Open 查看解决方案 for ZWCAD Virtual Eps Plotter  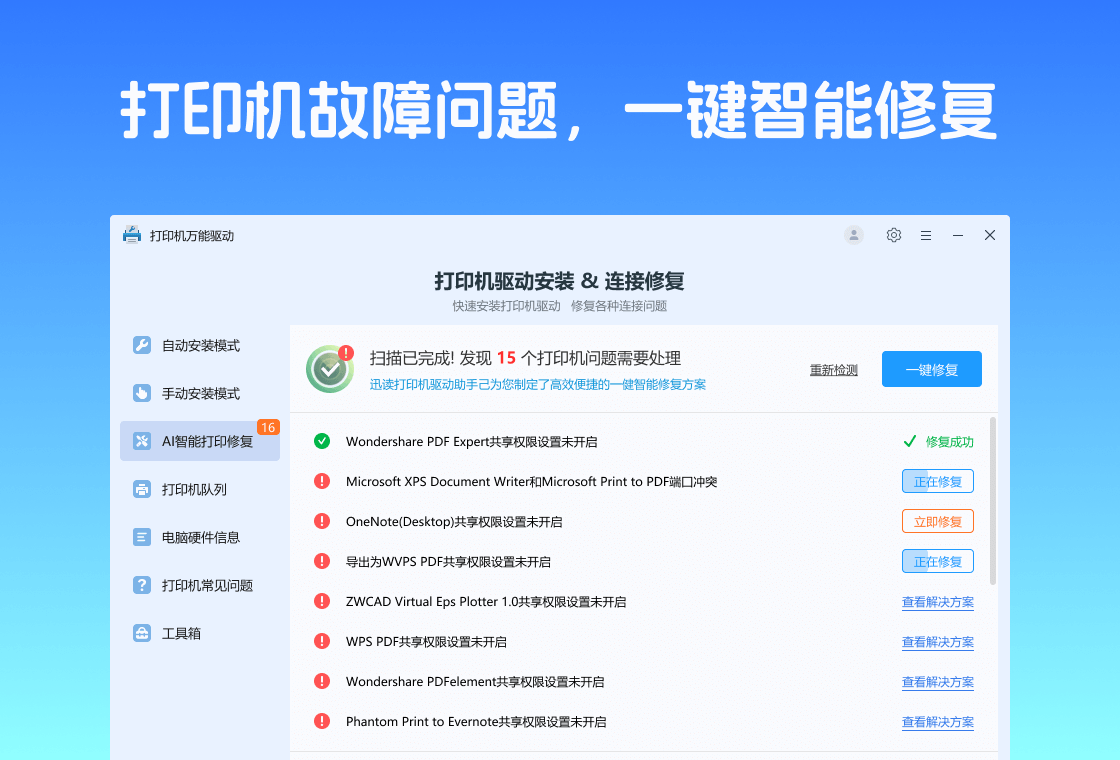click(x=938, y=602)
